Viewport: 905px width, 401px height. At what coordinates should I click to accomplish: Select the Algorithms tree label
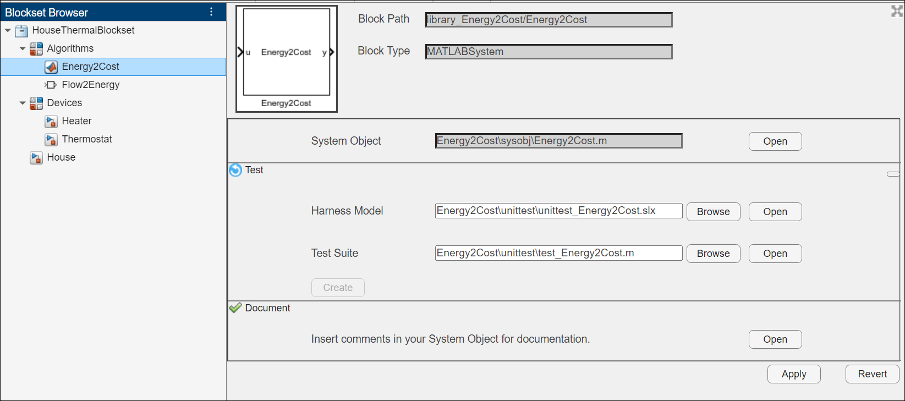click(x=70, y=48)
